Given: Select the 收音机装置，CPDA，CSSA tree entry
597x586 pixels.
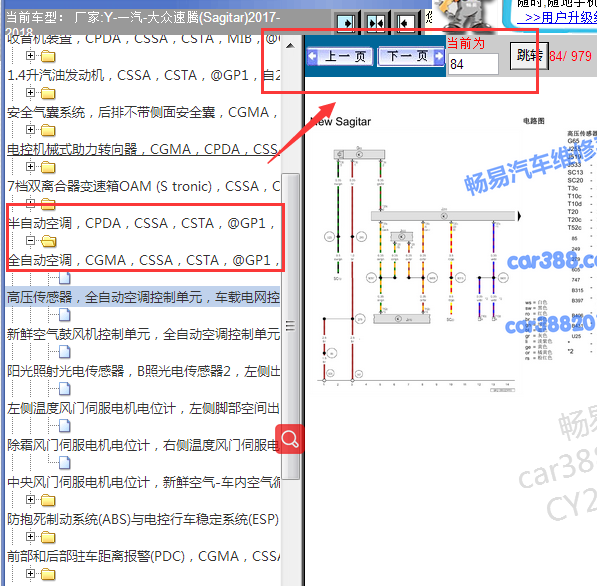Looking at the screenshot, I should pos(144,39).
